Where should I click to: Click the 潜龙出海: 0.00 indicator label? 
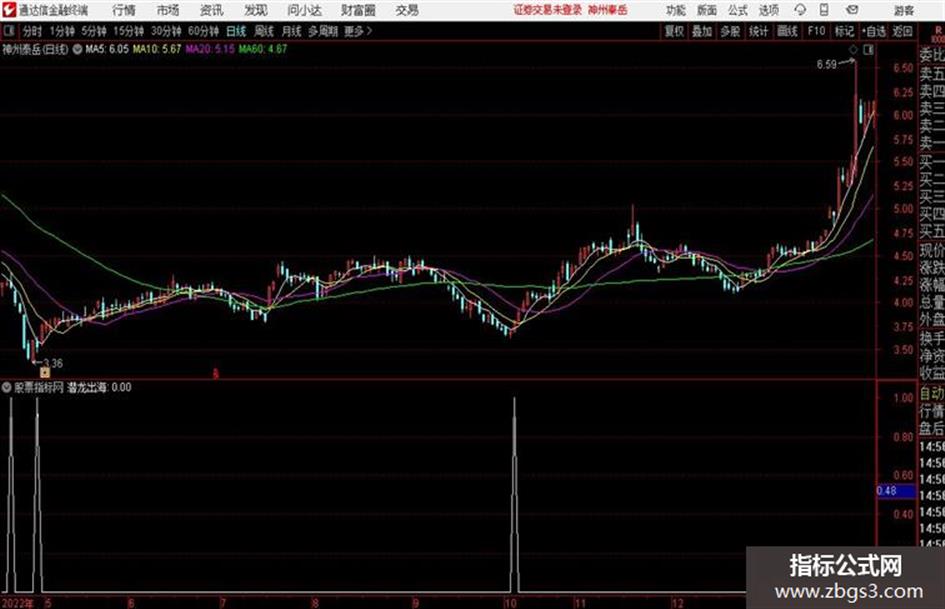(x=99, y=388)
